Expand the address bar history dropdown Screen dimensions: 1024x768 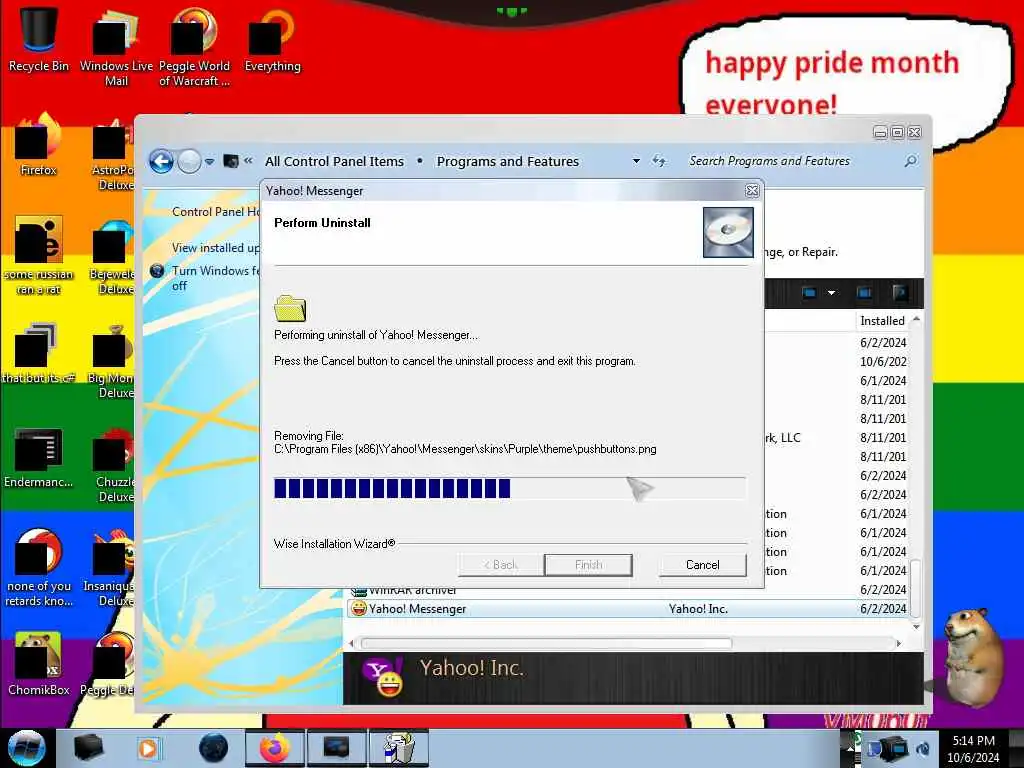(x=636, y=161)
